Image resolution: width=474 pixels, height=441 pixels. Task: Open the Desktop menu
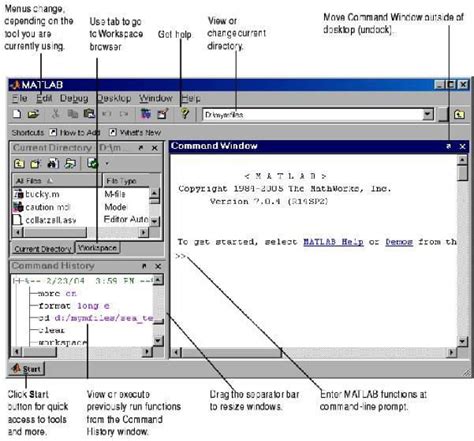(114, 98)
